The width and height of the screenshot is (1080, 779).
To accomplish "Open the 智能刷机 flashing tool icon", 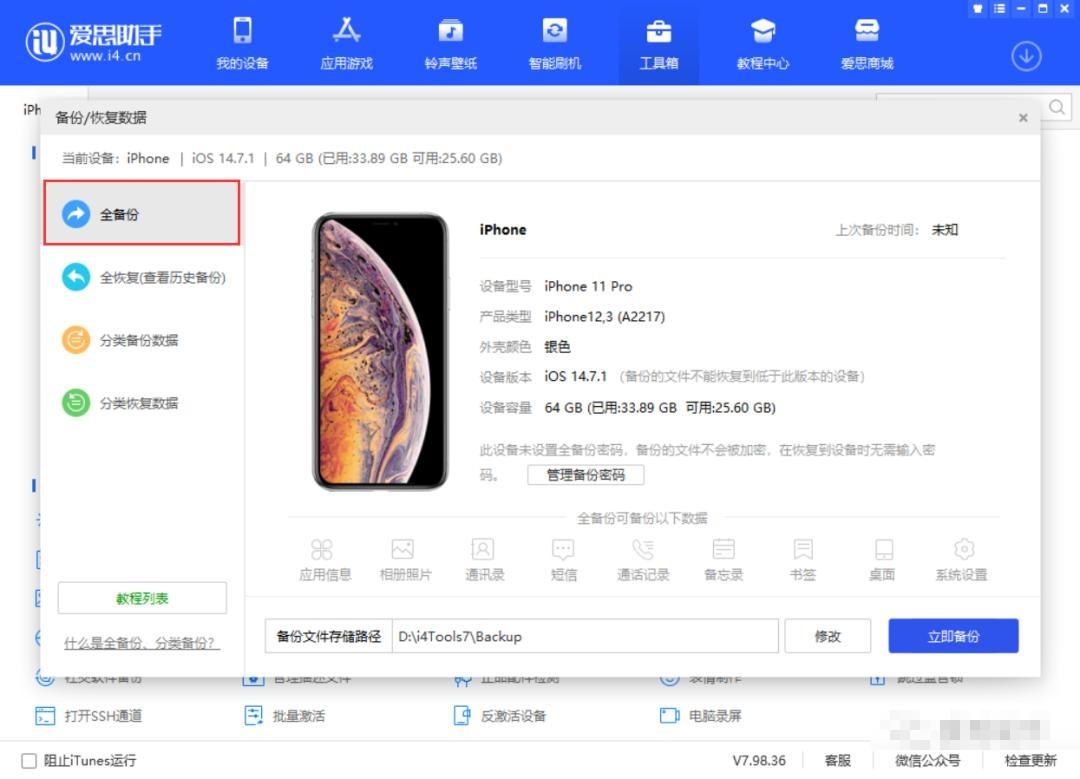I will (x=555, y=43).
